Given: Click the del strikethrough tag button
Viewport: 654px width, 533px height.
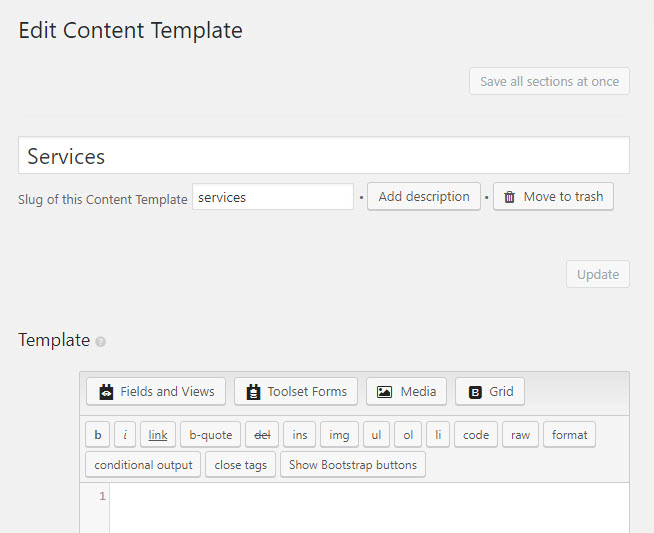Looking at the screenshot, I should 262,435.
